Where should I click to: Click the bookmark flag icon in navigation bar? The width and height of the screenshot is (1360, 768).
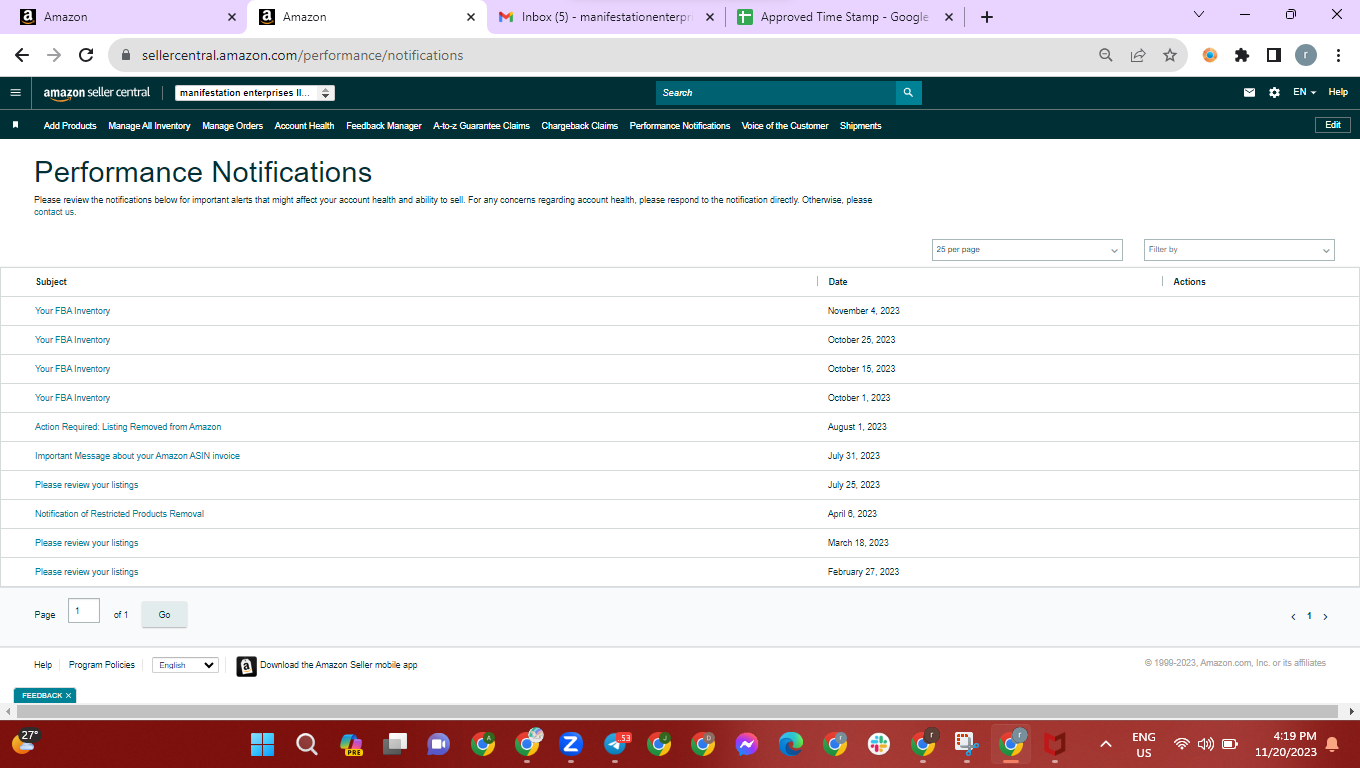15,125
